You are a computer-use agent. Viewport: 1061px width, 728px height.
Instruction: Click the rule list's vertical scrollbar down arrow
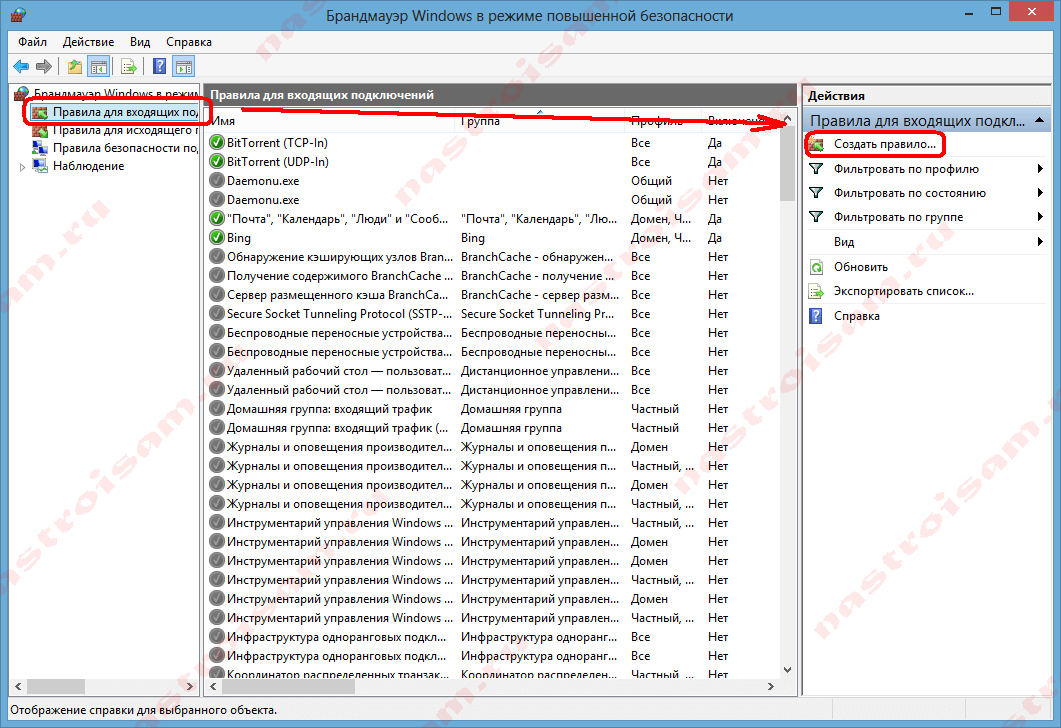pos(787,669)
